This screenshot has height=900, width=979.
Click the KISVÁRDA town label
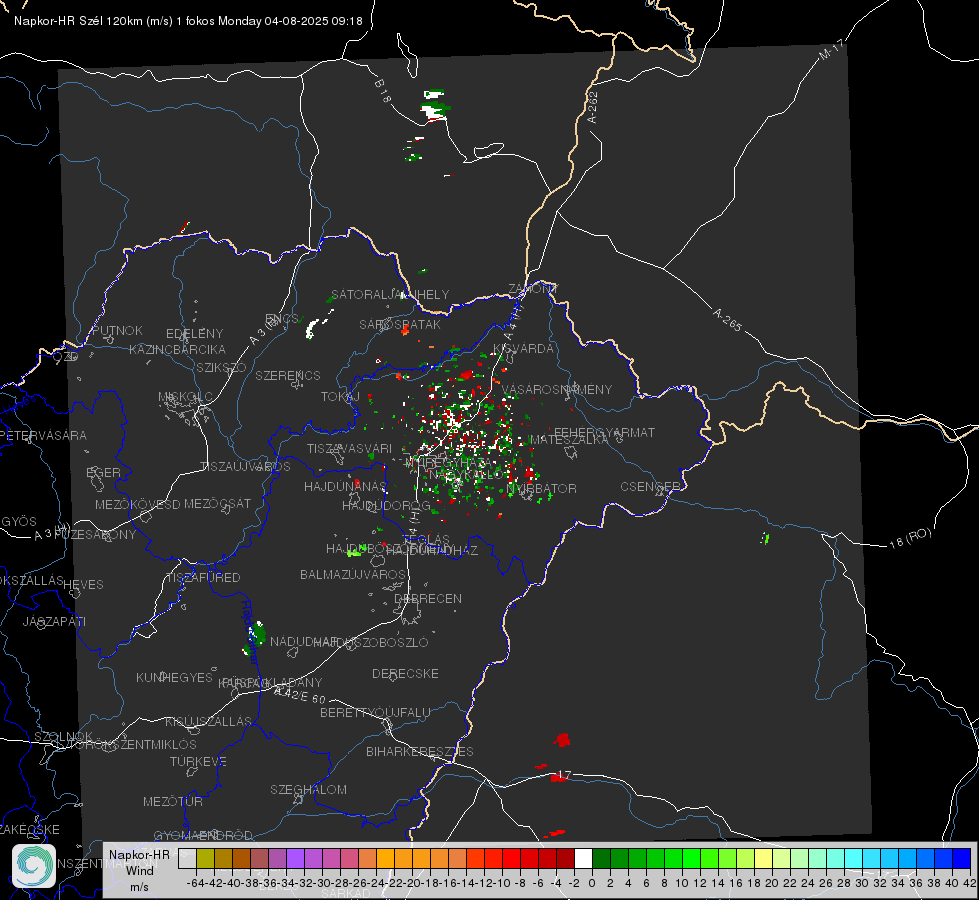[x=523, y=349]
